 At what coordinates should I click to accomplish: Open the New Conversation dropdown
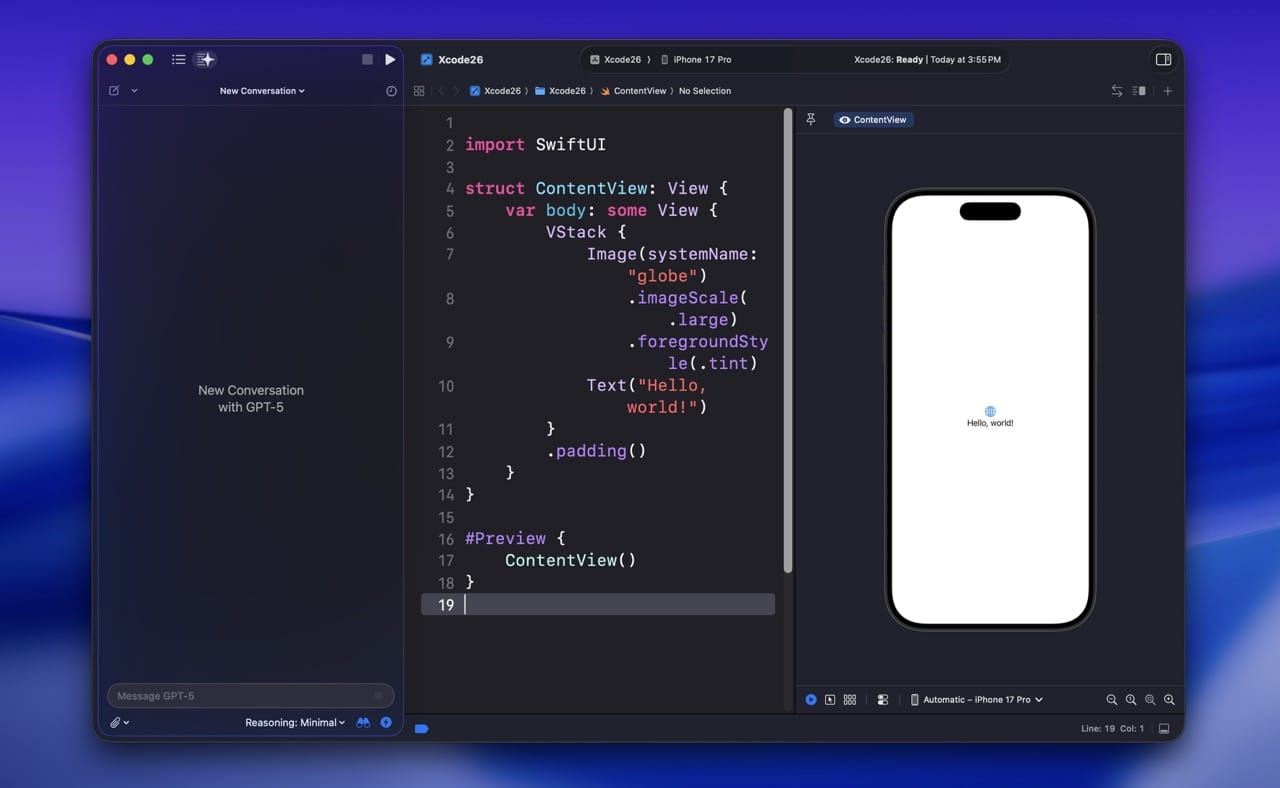coord(262,91)
